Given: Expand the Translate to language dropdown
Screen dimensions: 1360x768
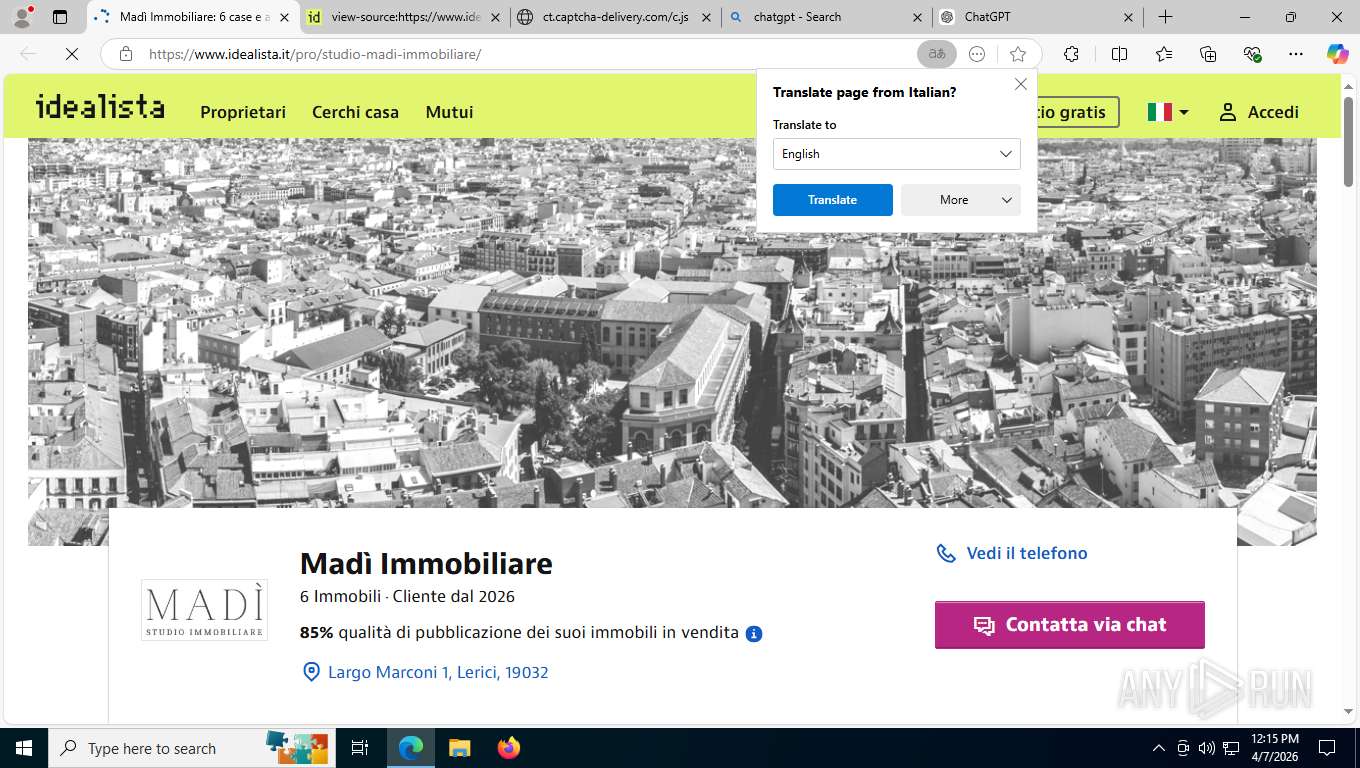Looking at the screenshot, I should (896, 154).
